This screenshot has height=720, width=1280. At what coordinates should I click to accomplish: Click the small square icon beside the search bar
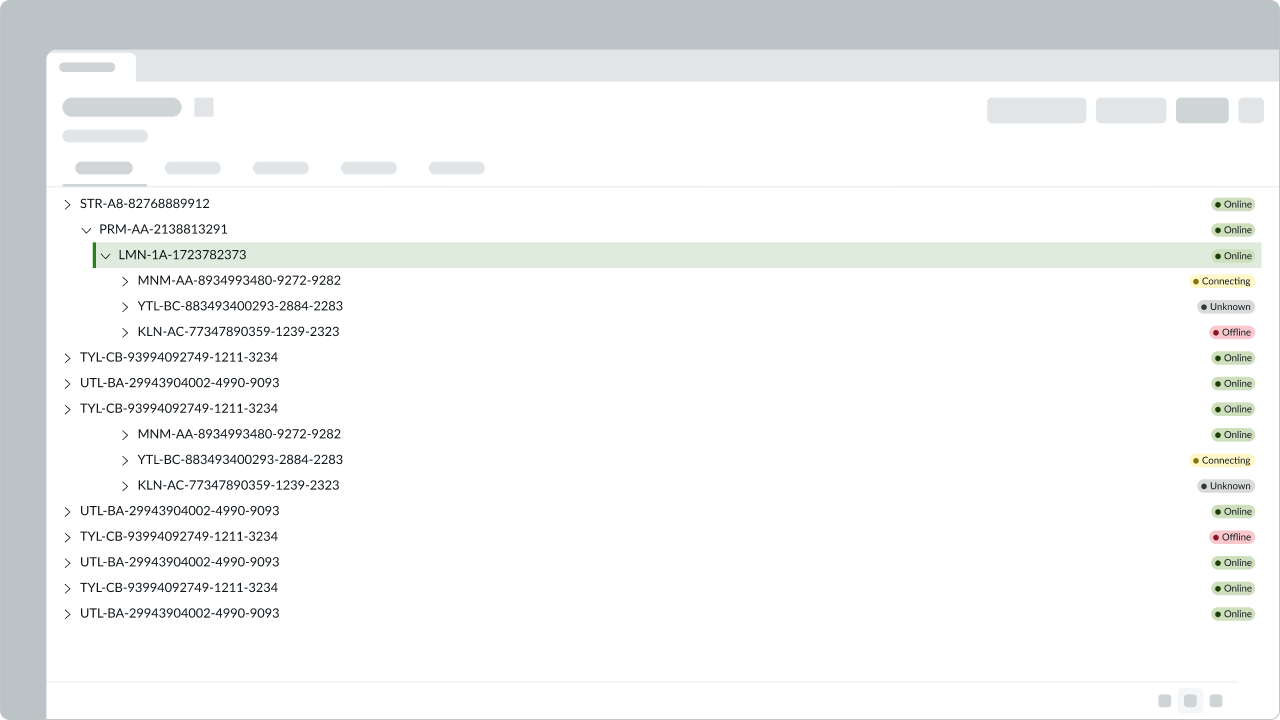pos(203,106)
